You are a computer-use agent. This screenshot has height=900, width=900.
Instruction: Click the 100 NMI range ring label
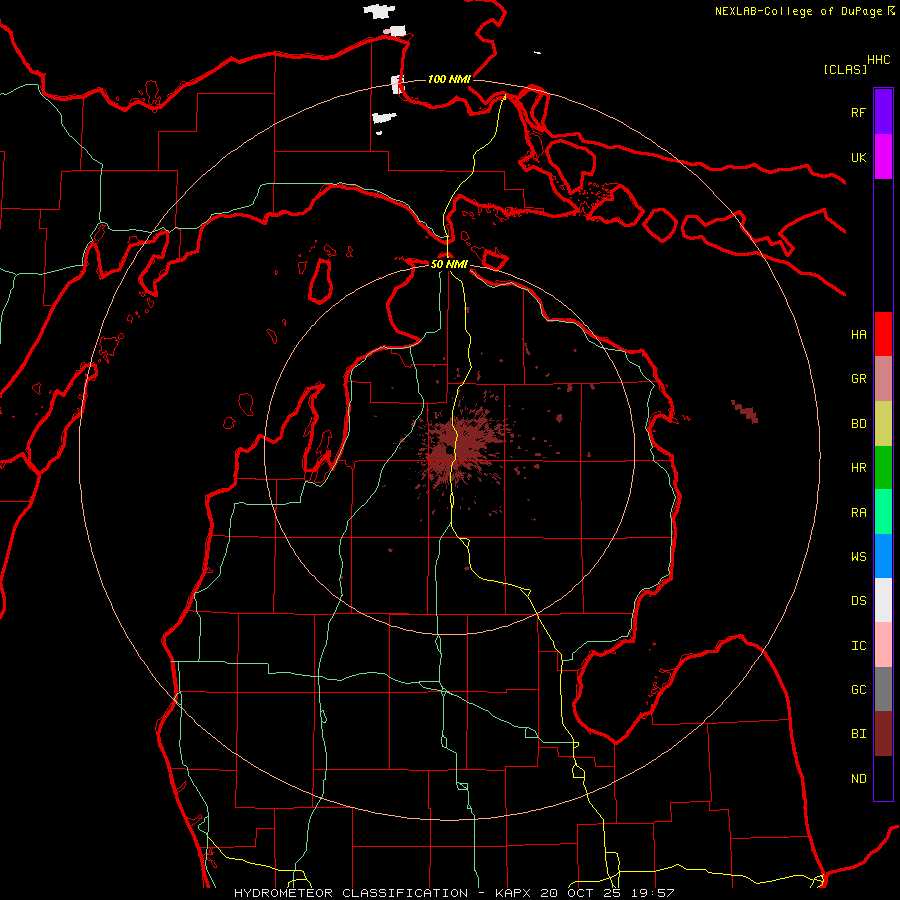[x=449, y=79]
